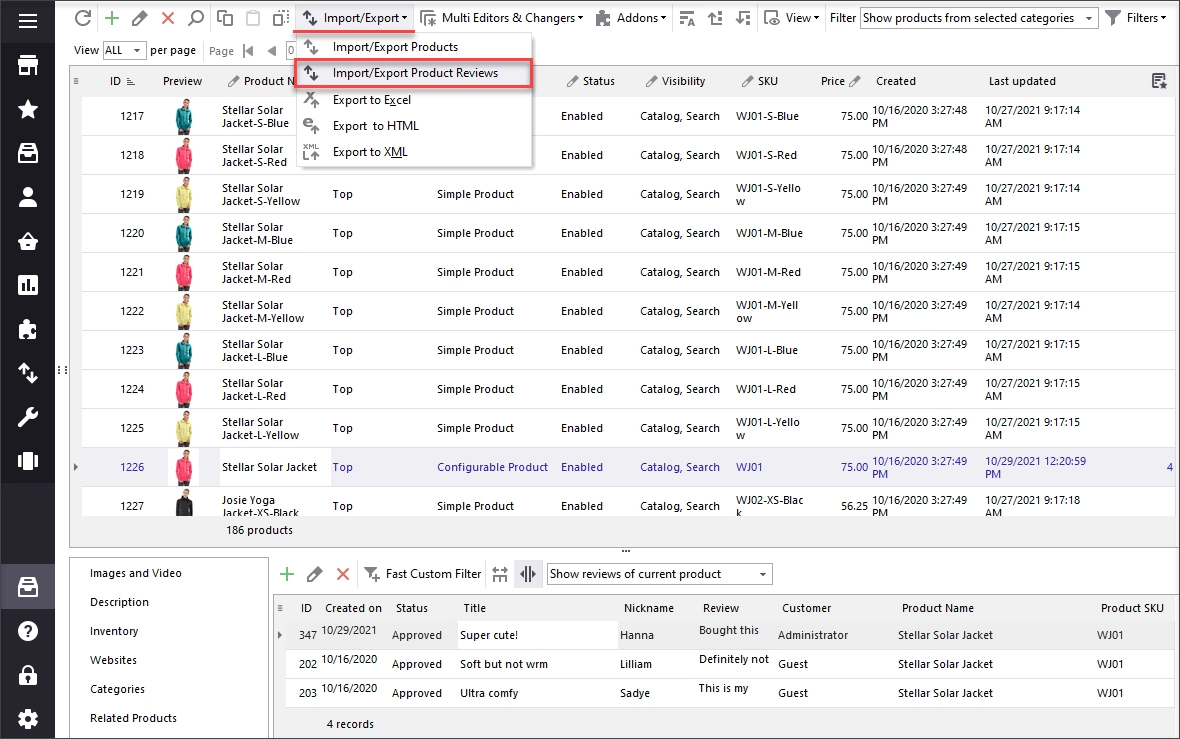Edit selected review with pencil icon
Image resolution: width=1180 pixels, height=739 pixels.
coord(315,574)
